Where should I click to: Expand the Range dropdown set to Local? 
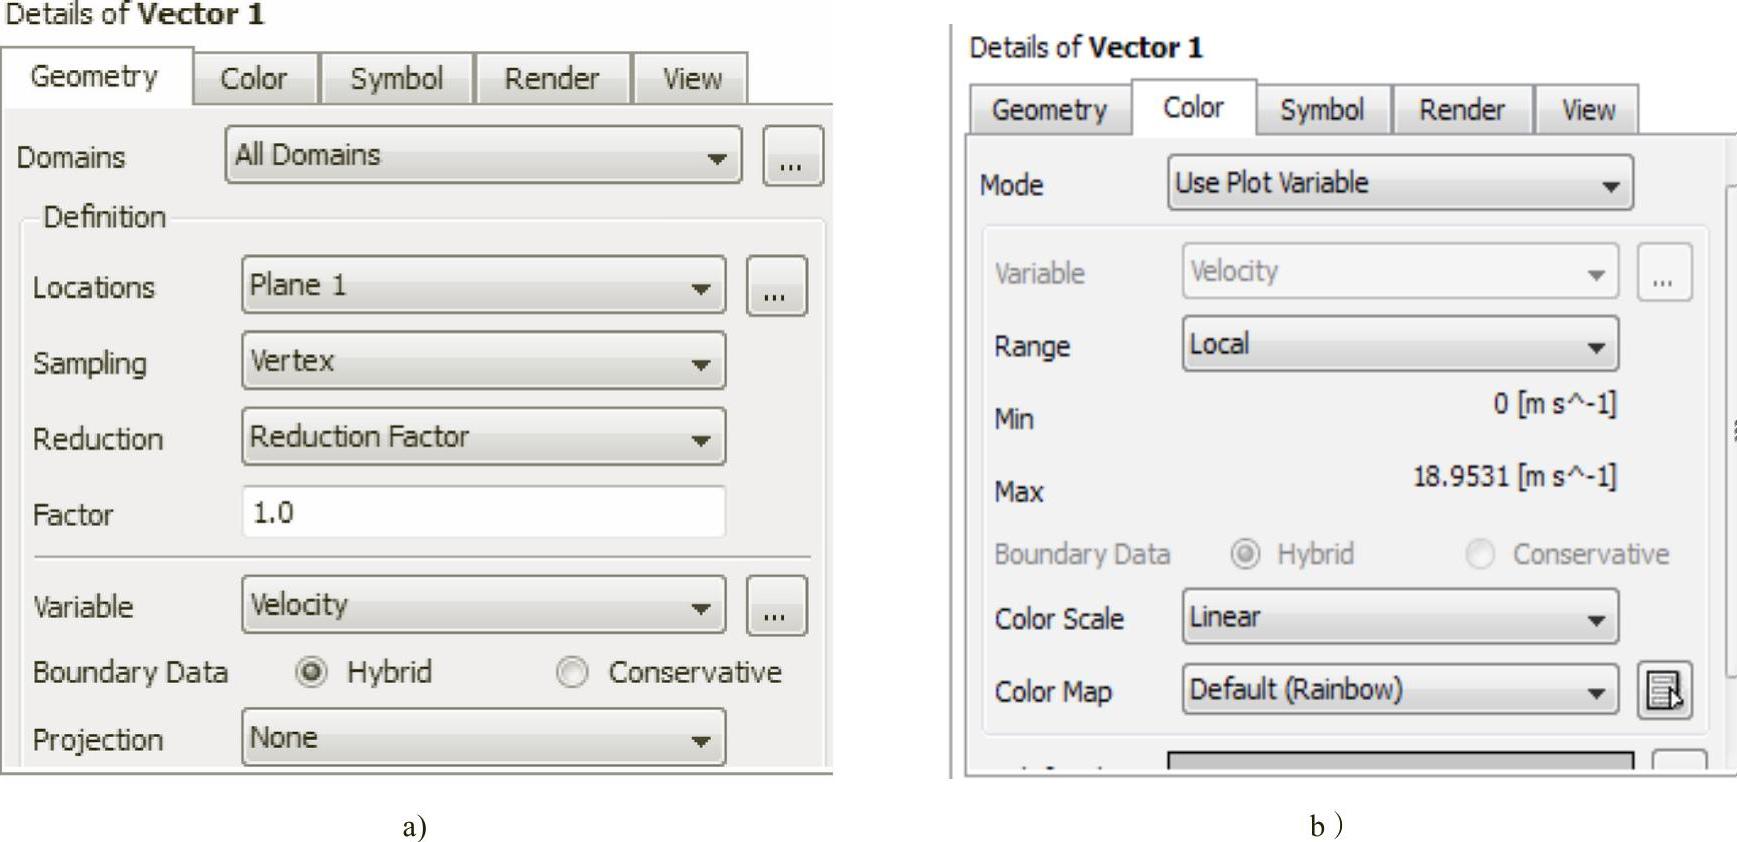click(x=1400, y=344)
